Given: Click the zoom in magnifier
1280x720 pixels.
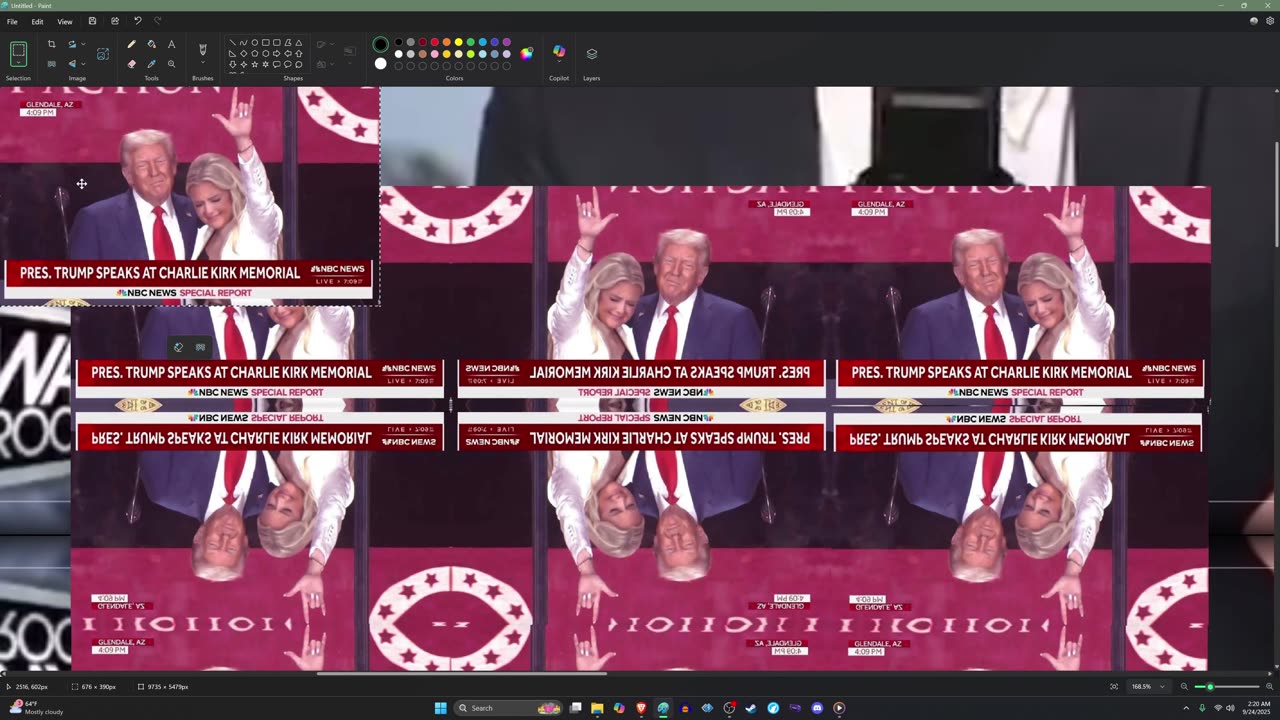Looking at the screenshot, I should point(1269,687).
